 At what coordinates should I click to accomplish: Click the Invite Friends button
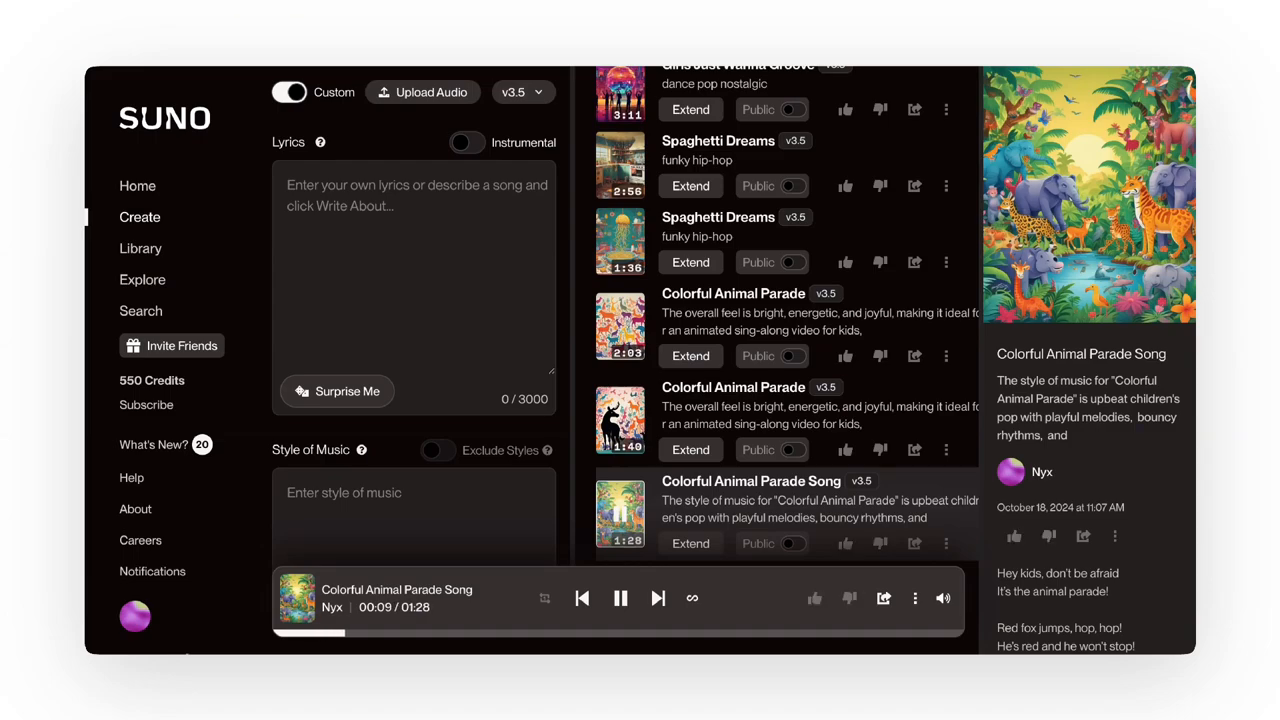point(172,346)
